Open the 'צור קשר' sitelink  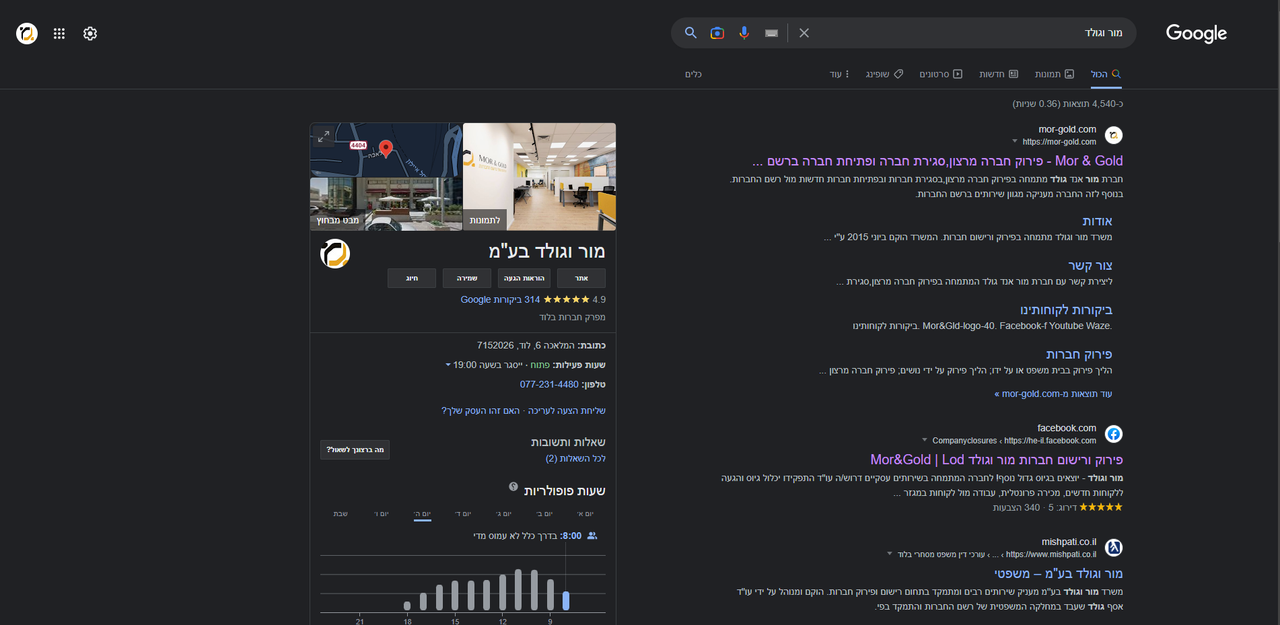pyautogui.click(x=1090, y=265)
